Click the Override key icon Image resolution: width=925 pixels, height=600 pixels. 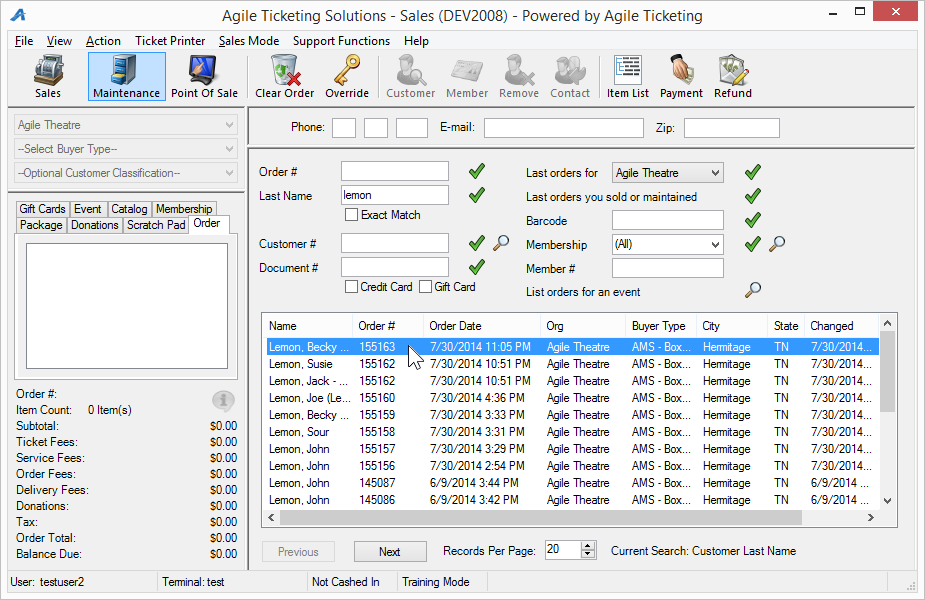[347, 77]
